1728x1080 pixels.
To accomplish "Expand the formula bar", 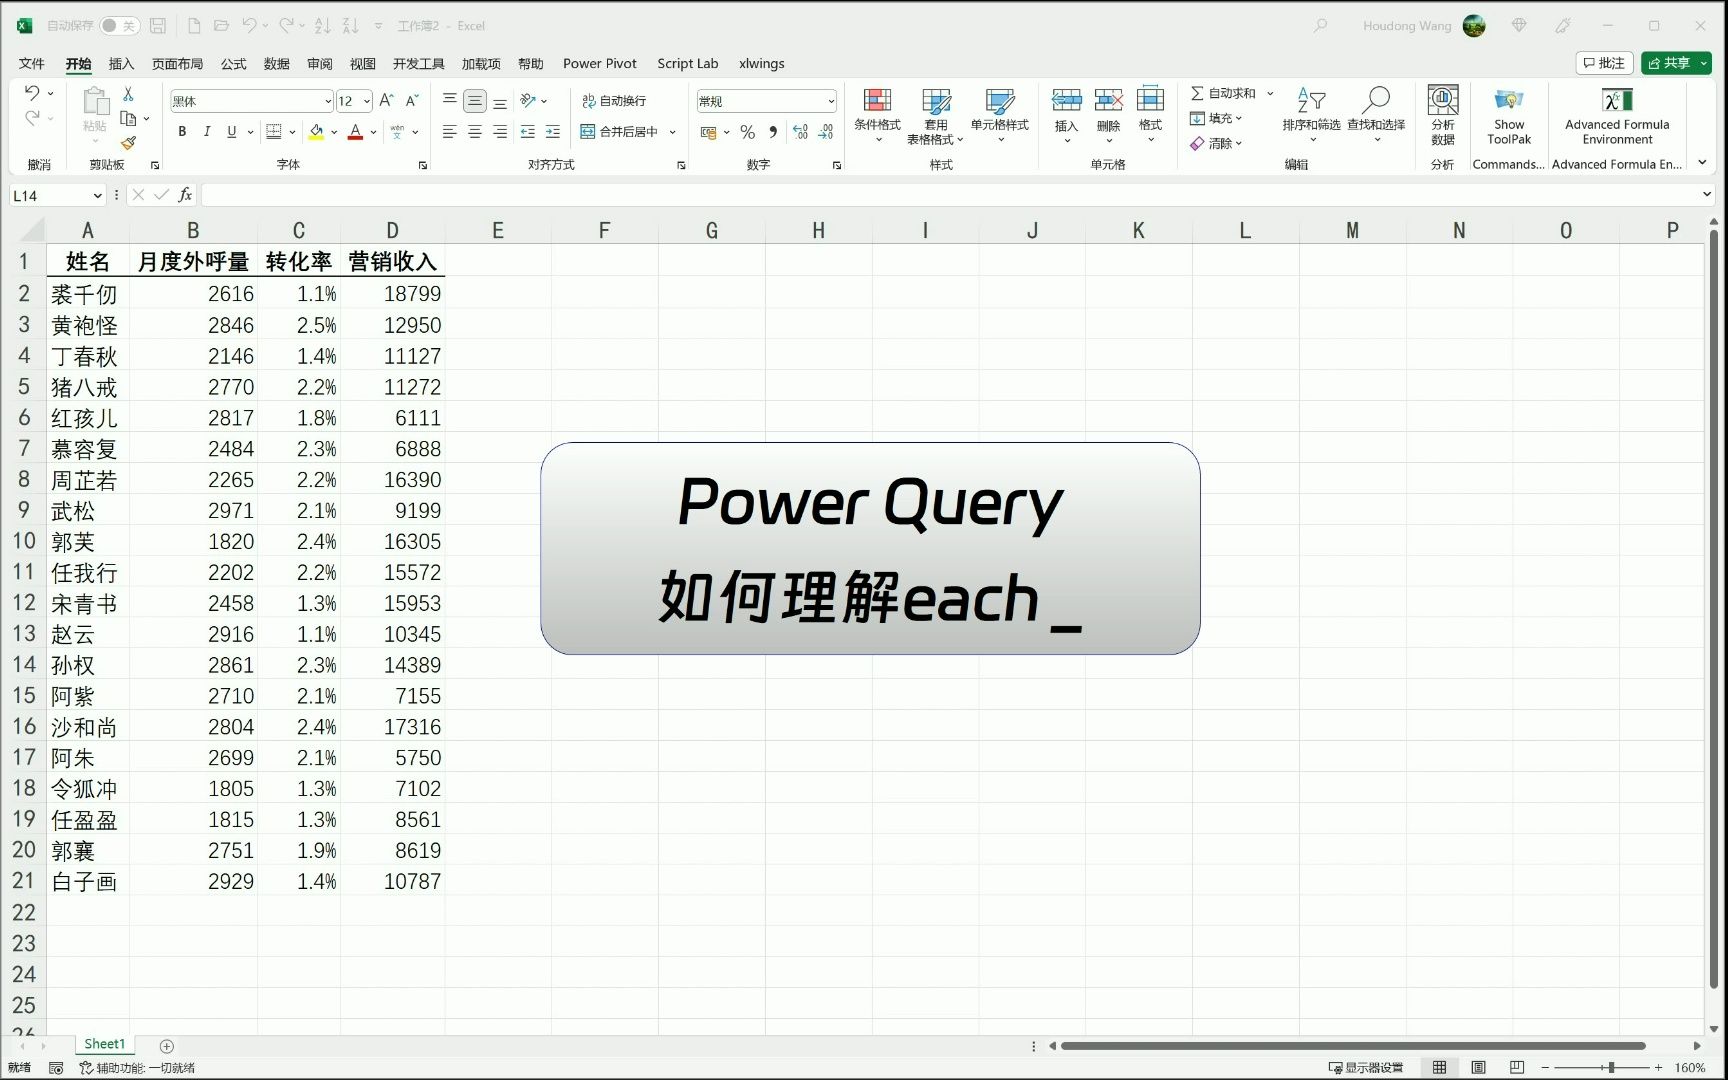I will pos(1707,195).
